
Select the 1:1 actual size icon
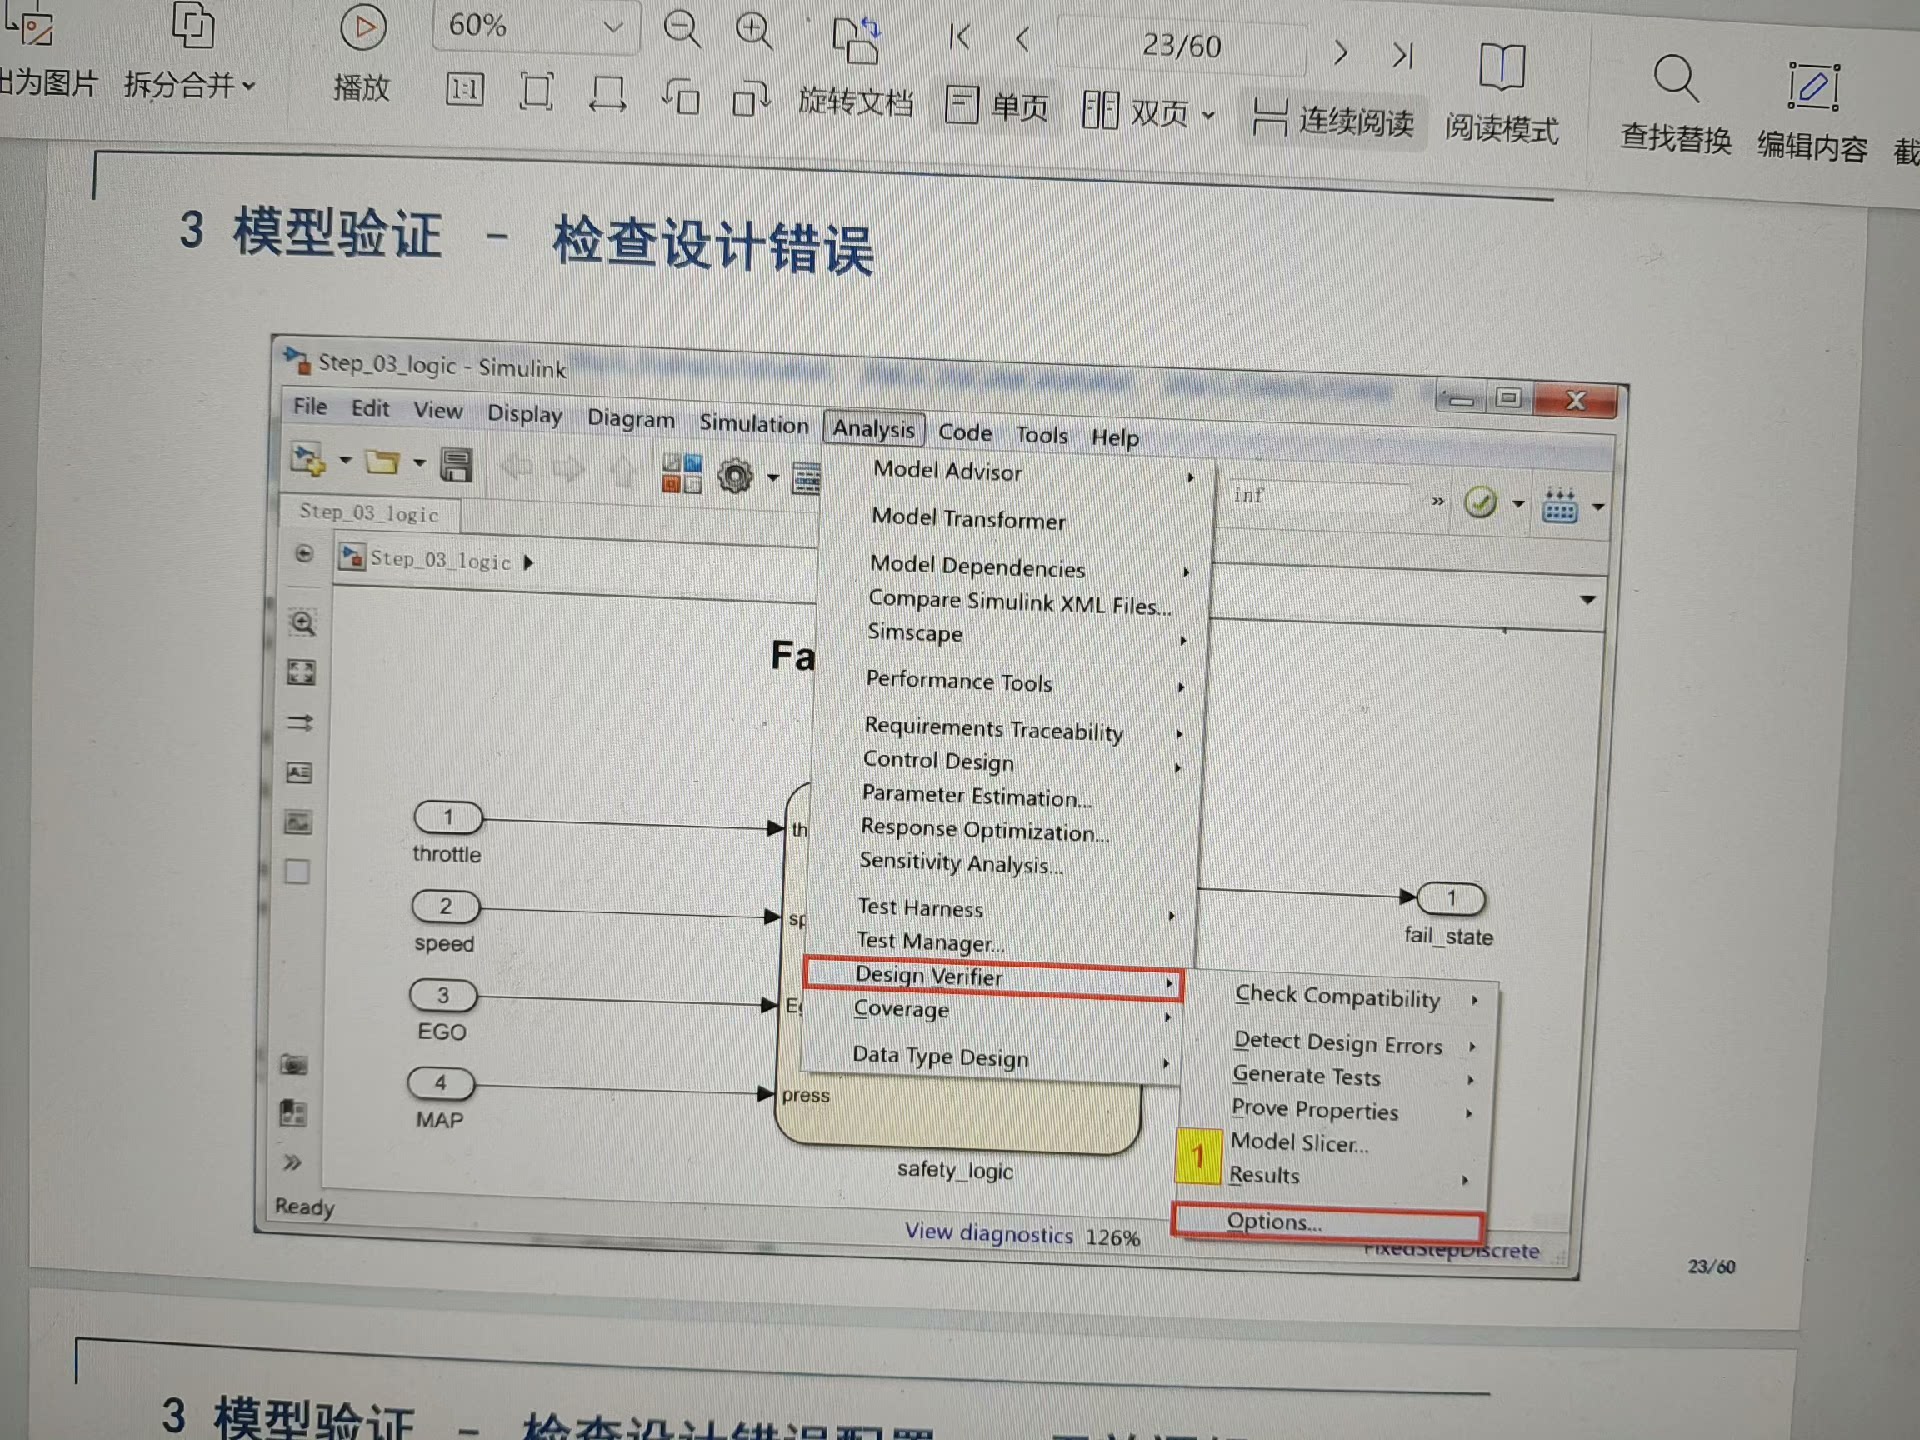pos(464,90)
